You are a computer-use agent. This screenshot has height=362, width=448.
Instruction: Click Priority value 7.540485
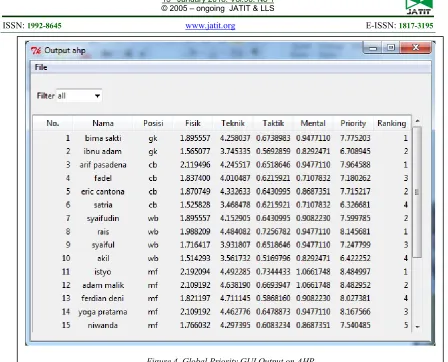click(355, 325)
